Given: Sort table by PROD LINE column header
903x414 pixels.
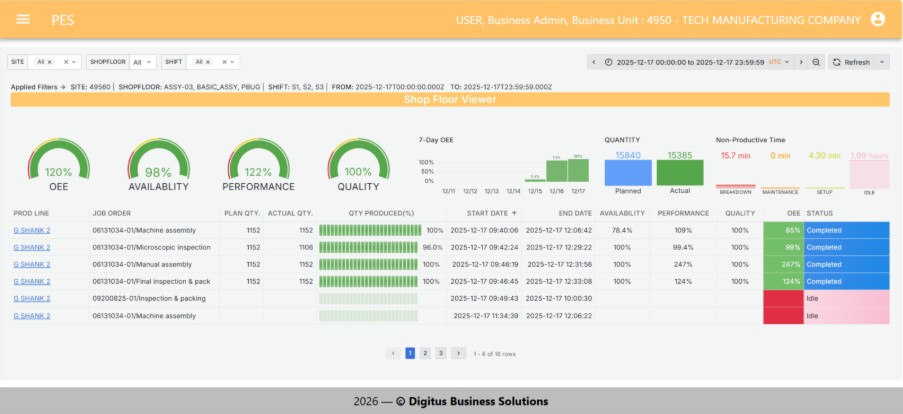Looking at the screenshot, I should [32, 213].
